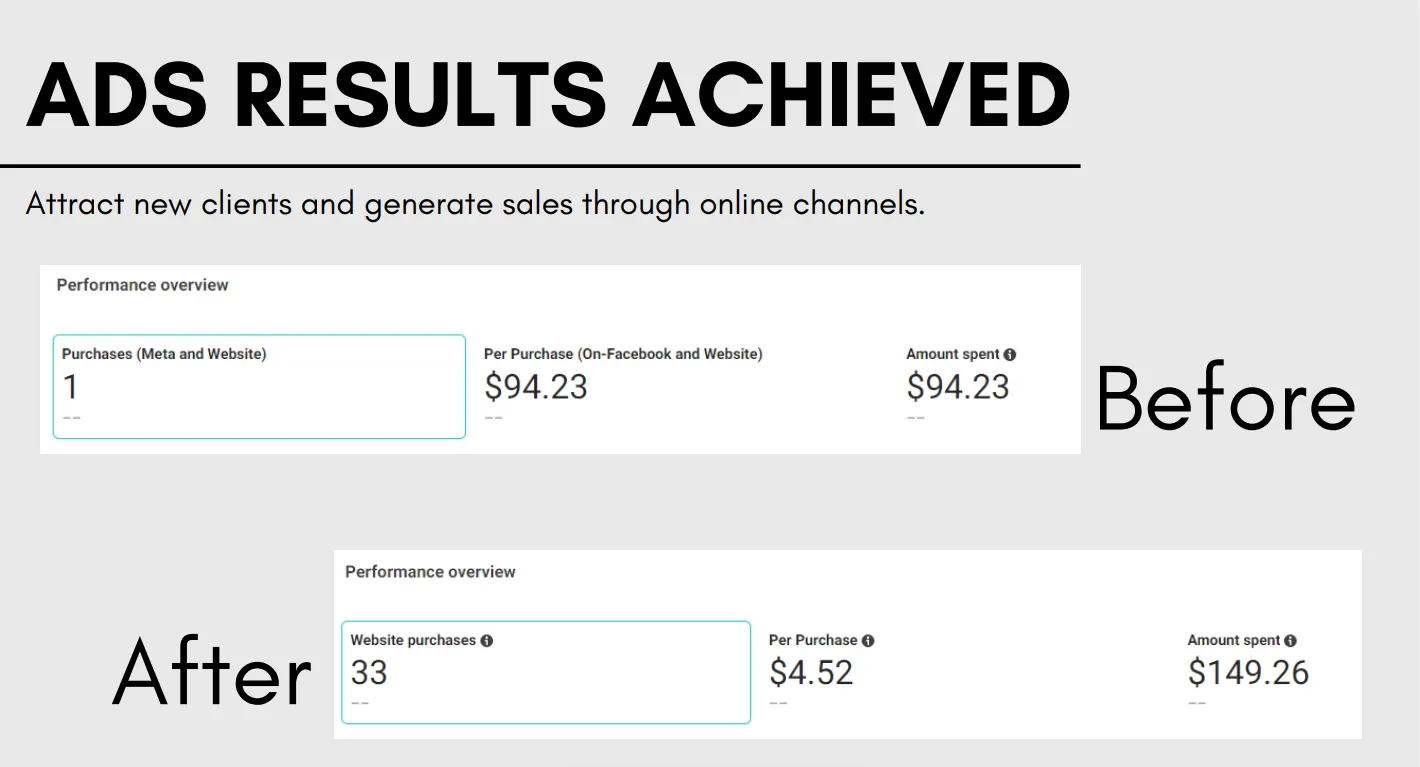
Task: Select the ADS RESULTS ACHIEVED headline
Action: coord(548,95)
